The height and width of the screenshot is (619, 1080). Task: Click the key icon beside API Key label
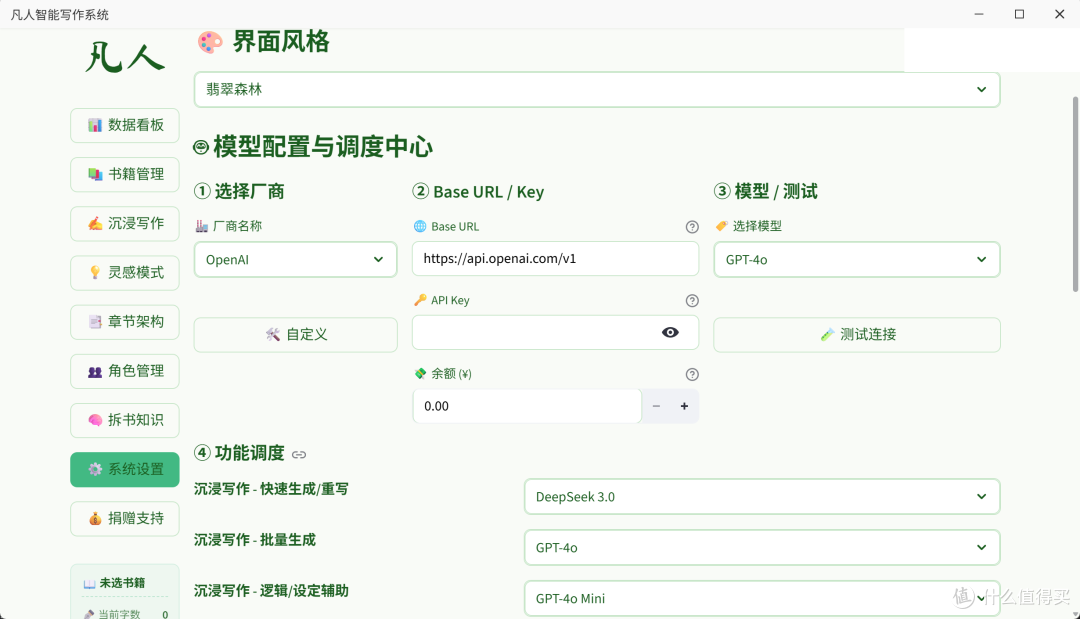coord(419,300)
